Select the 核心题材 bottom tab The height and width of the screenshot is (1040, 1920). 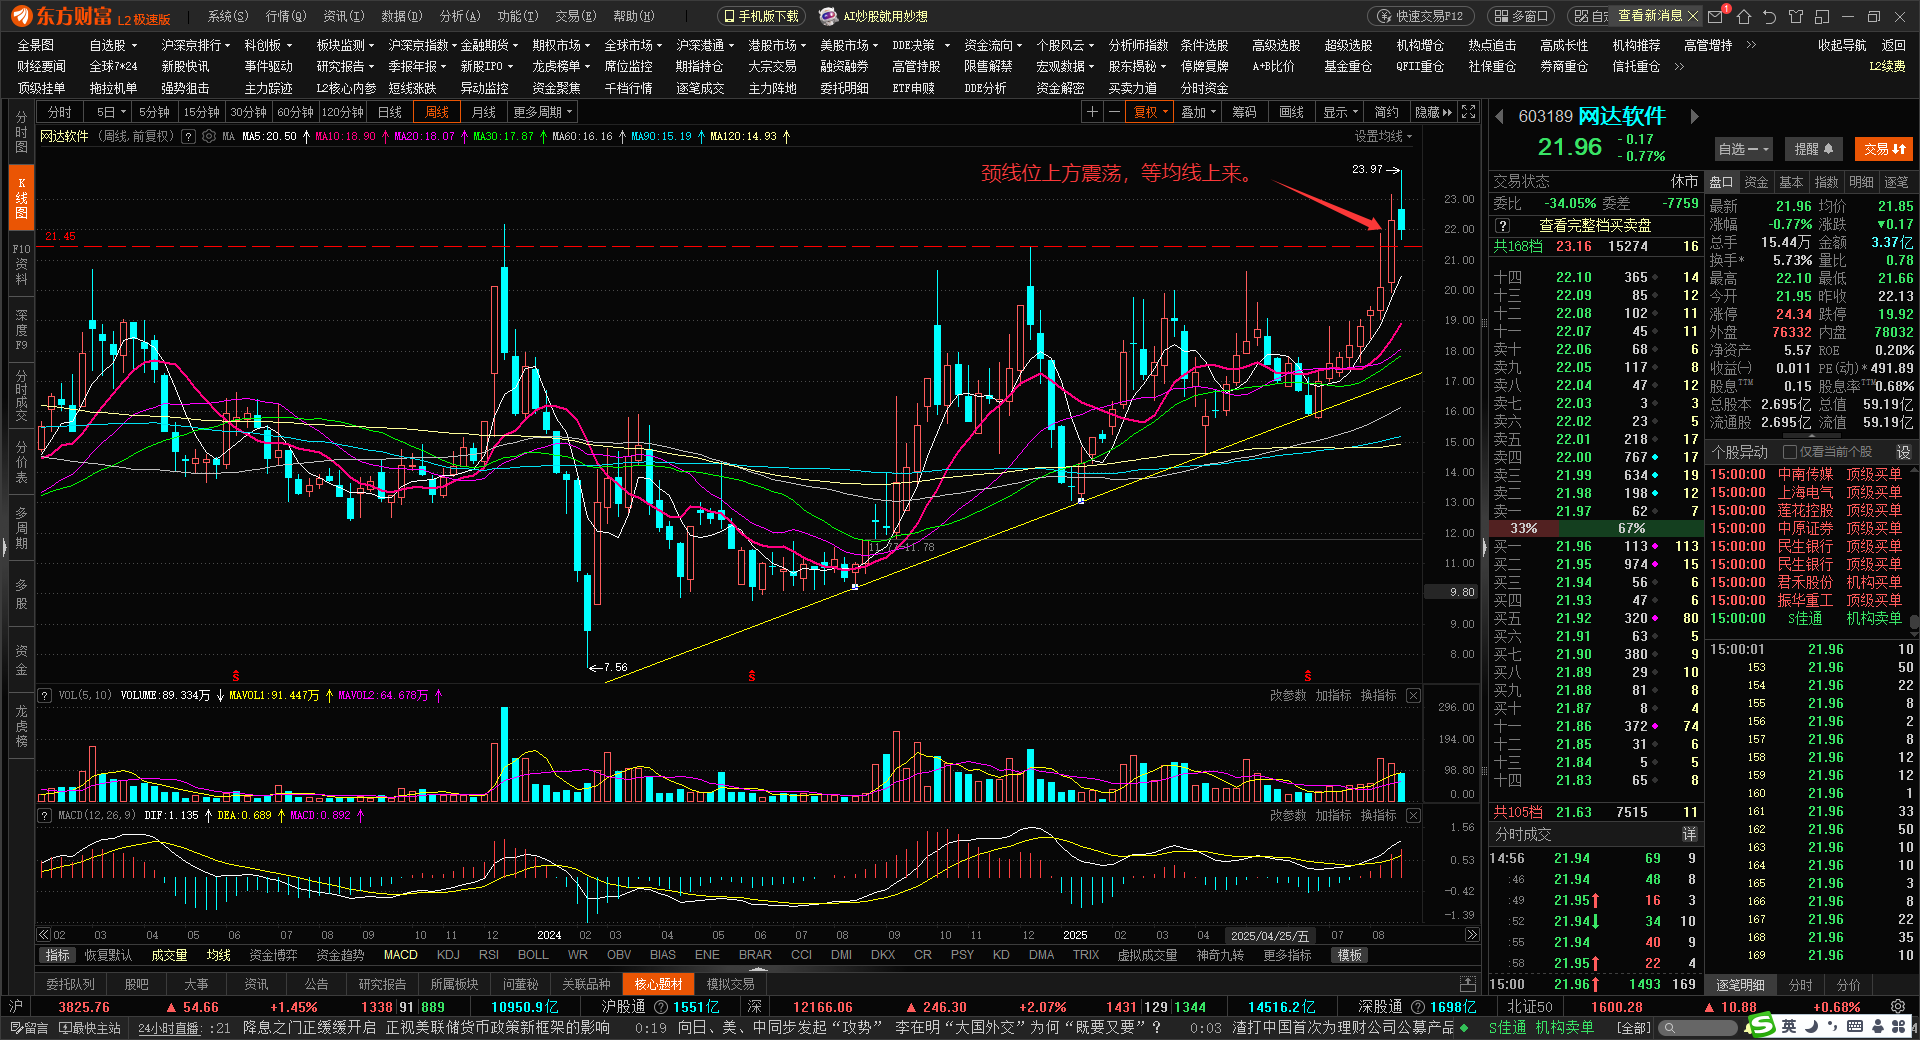(658, 984)
